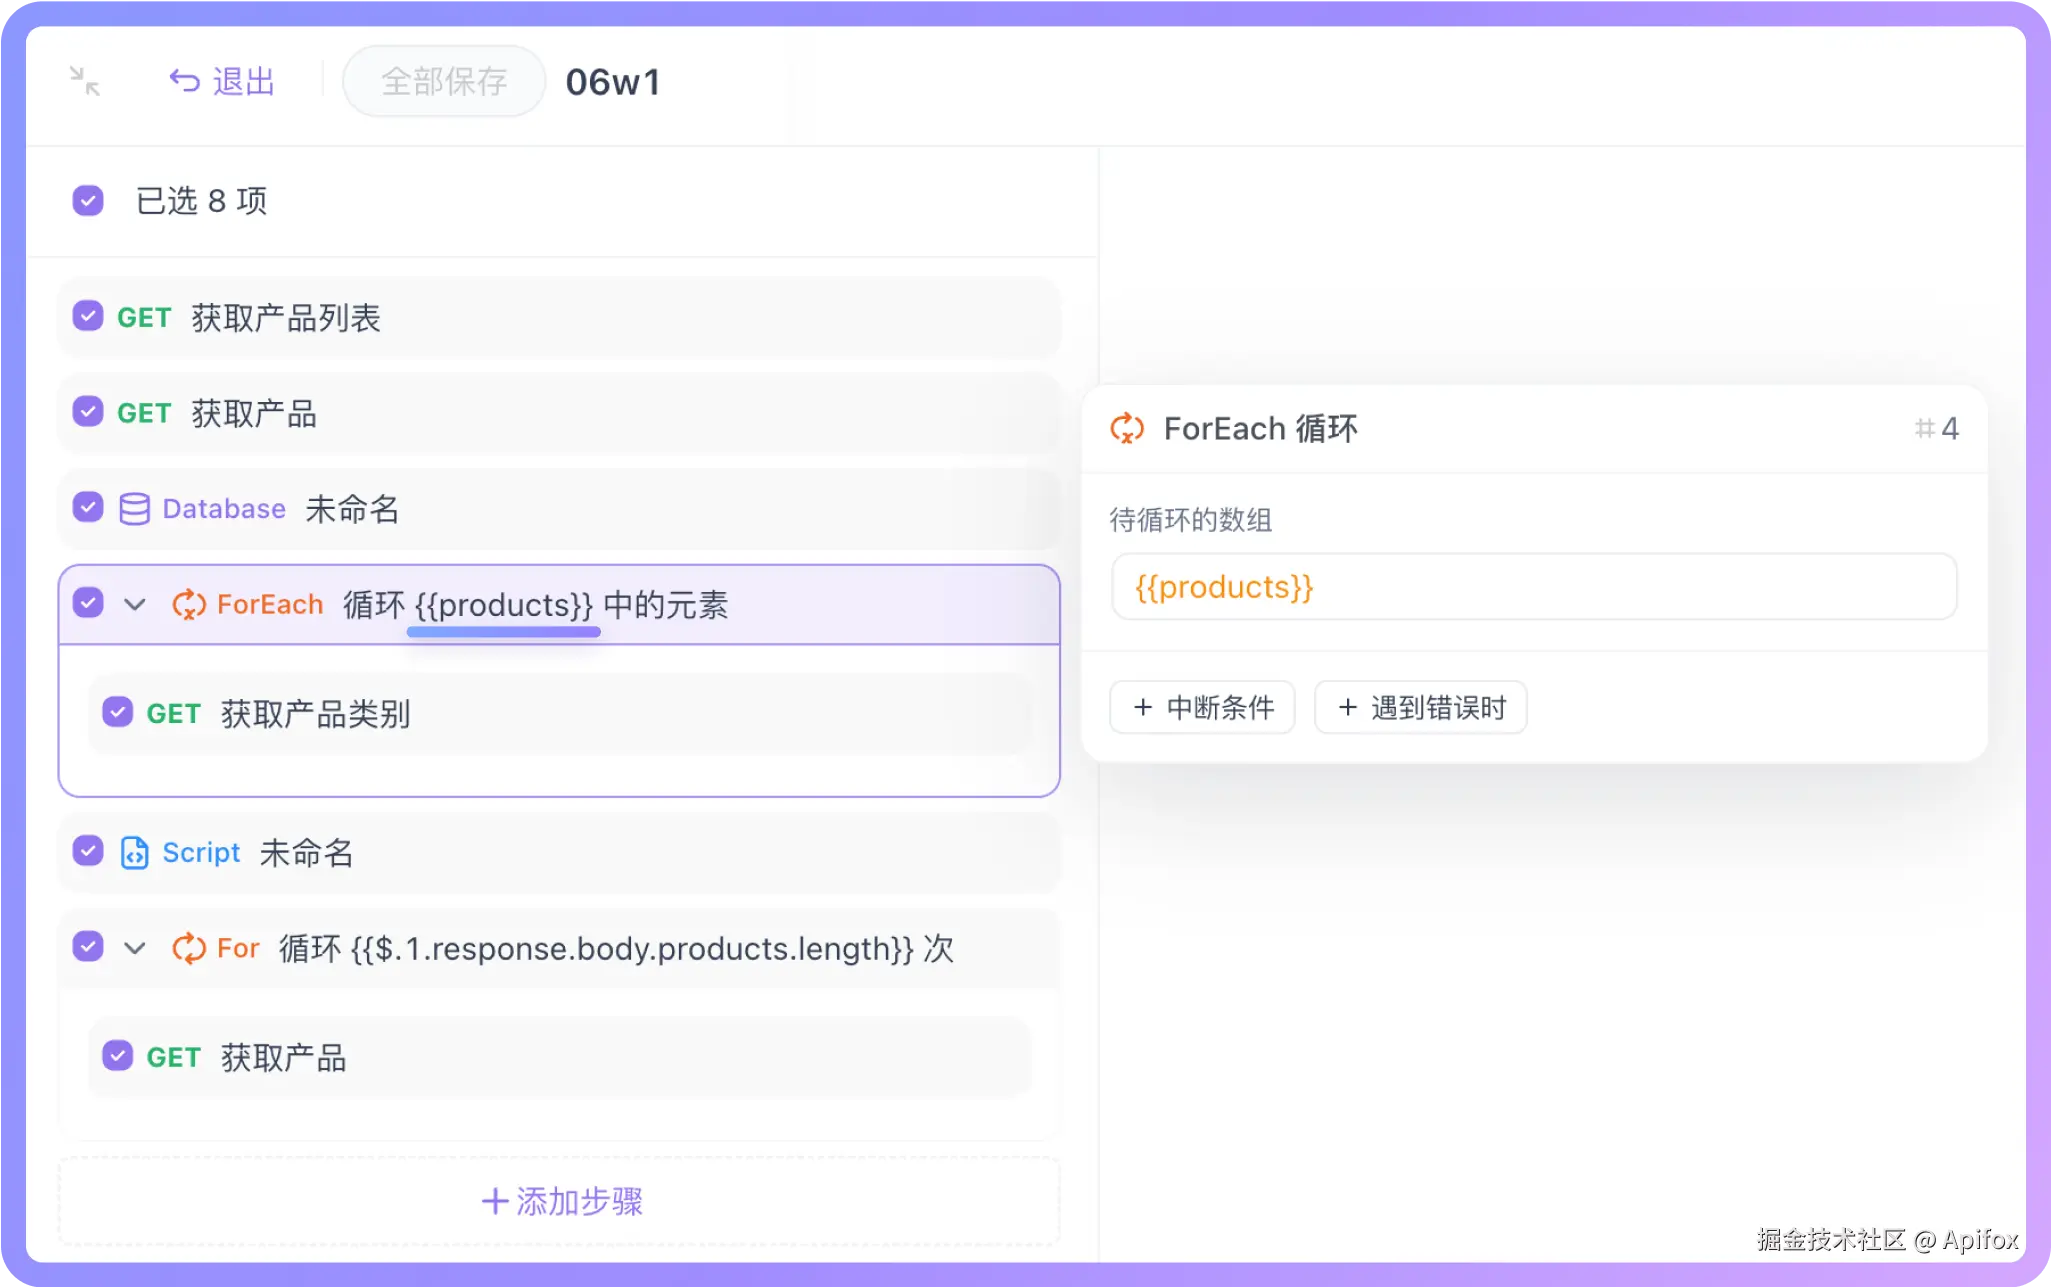Screen dimensions: 2051x1287
Task: Click the Database step icon
Action: coord(134,509)
